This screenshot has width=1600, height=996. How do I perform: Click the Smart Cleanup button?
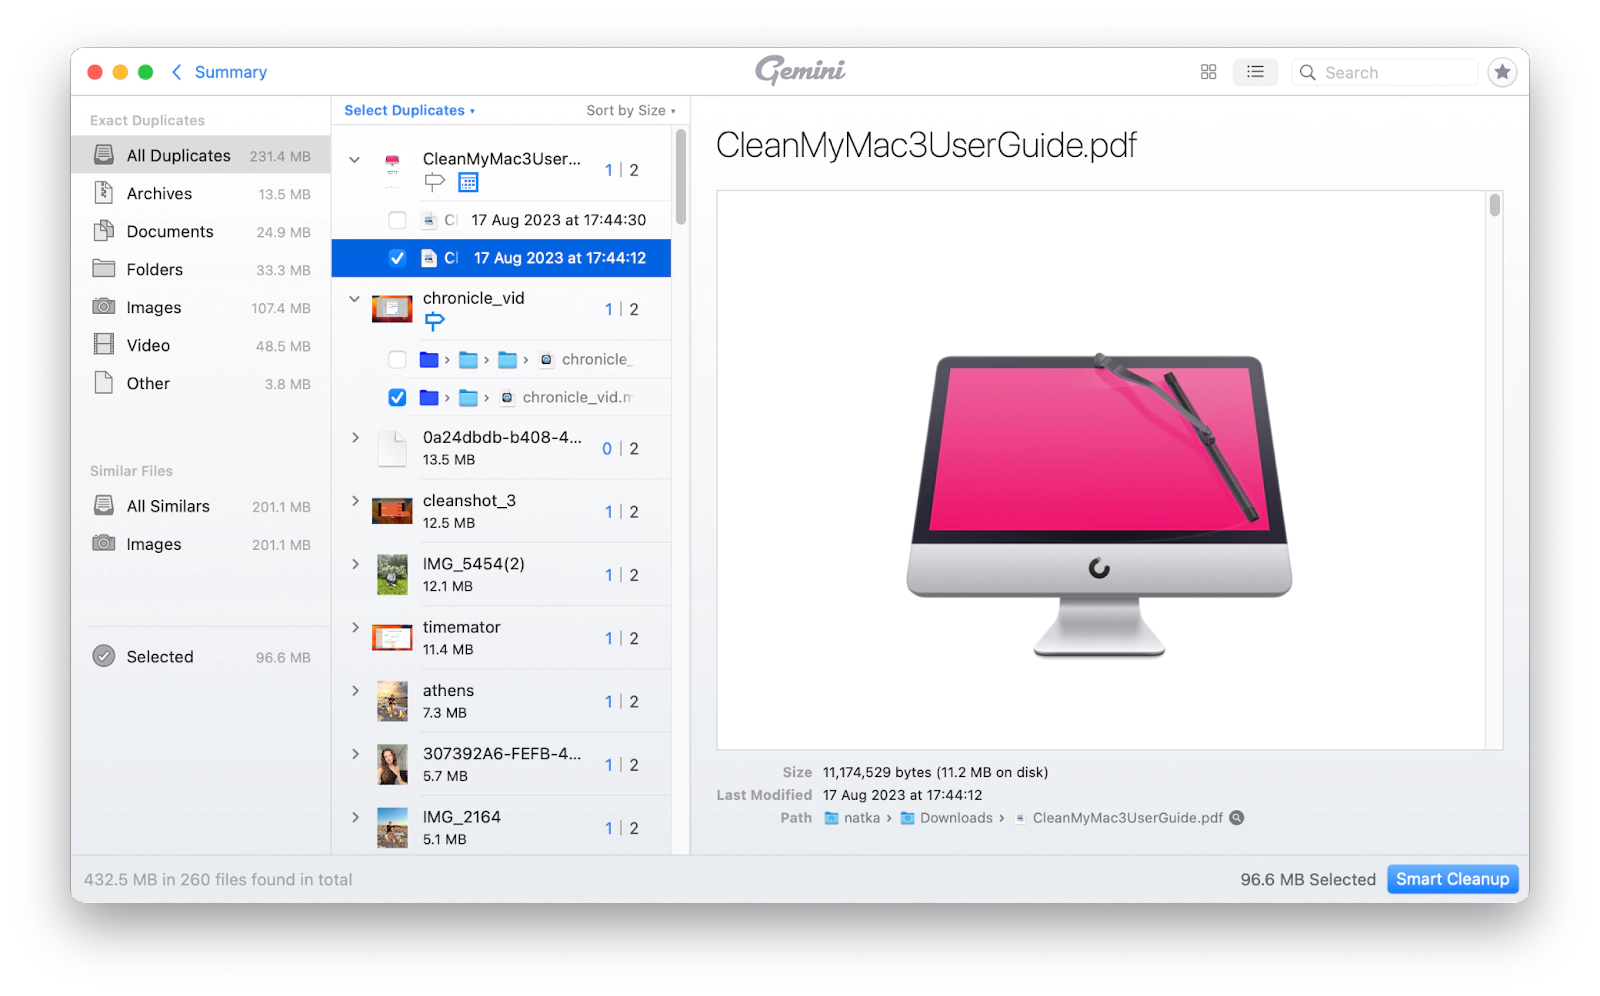[1452, 879]
